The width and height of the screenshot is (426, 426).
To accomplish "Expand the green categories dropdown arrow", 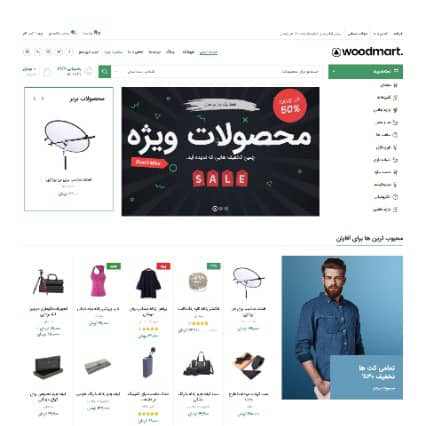I will click(334, 72).
